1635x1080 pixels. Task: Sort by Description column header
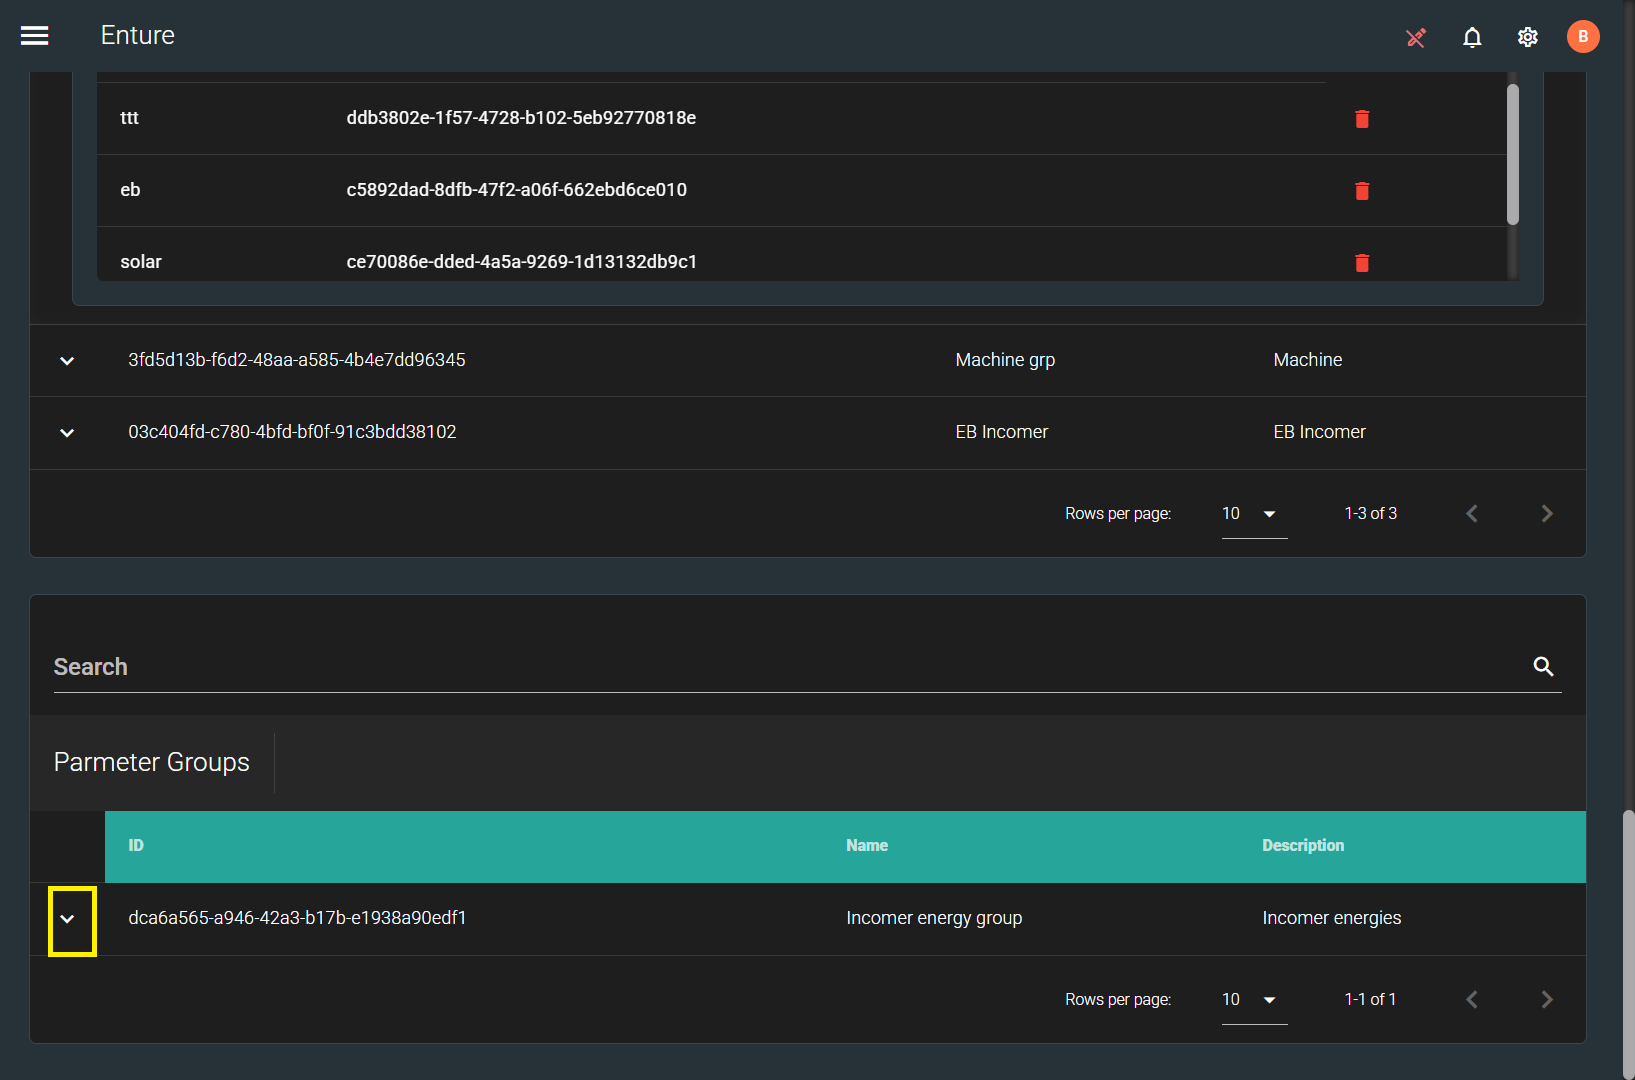click(x=1303, y=846)
